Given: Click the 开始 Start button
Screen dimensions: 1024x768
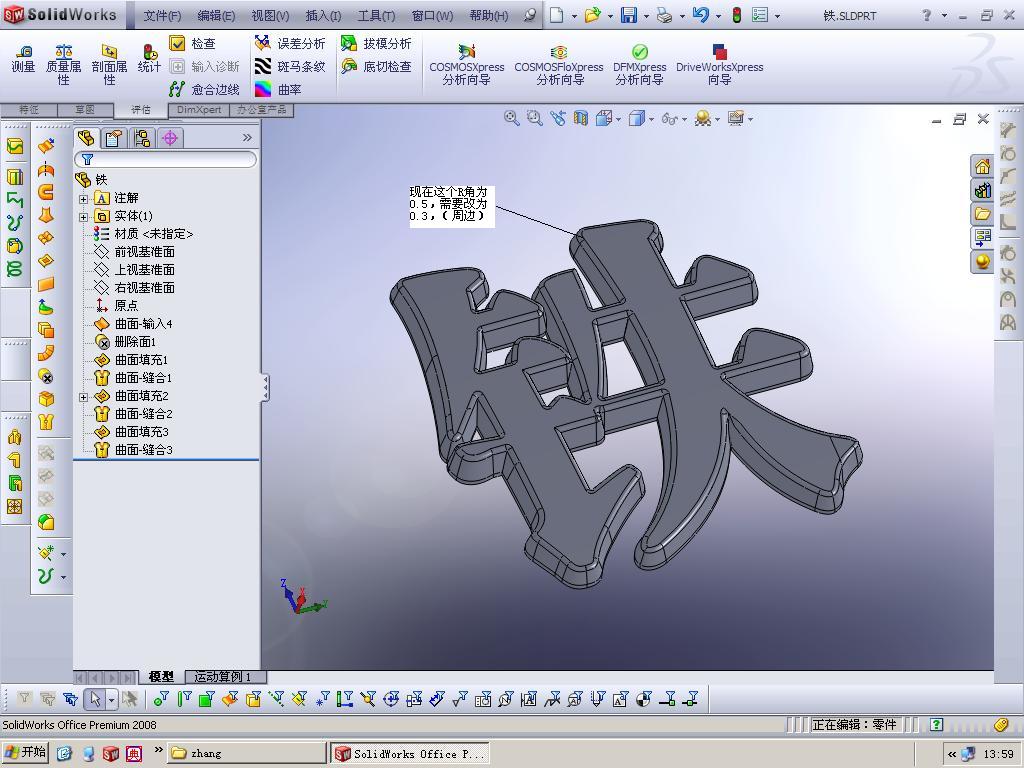Looking at the screenshot, I should 26,752.
